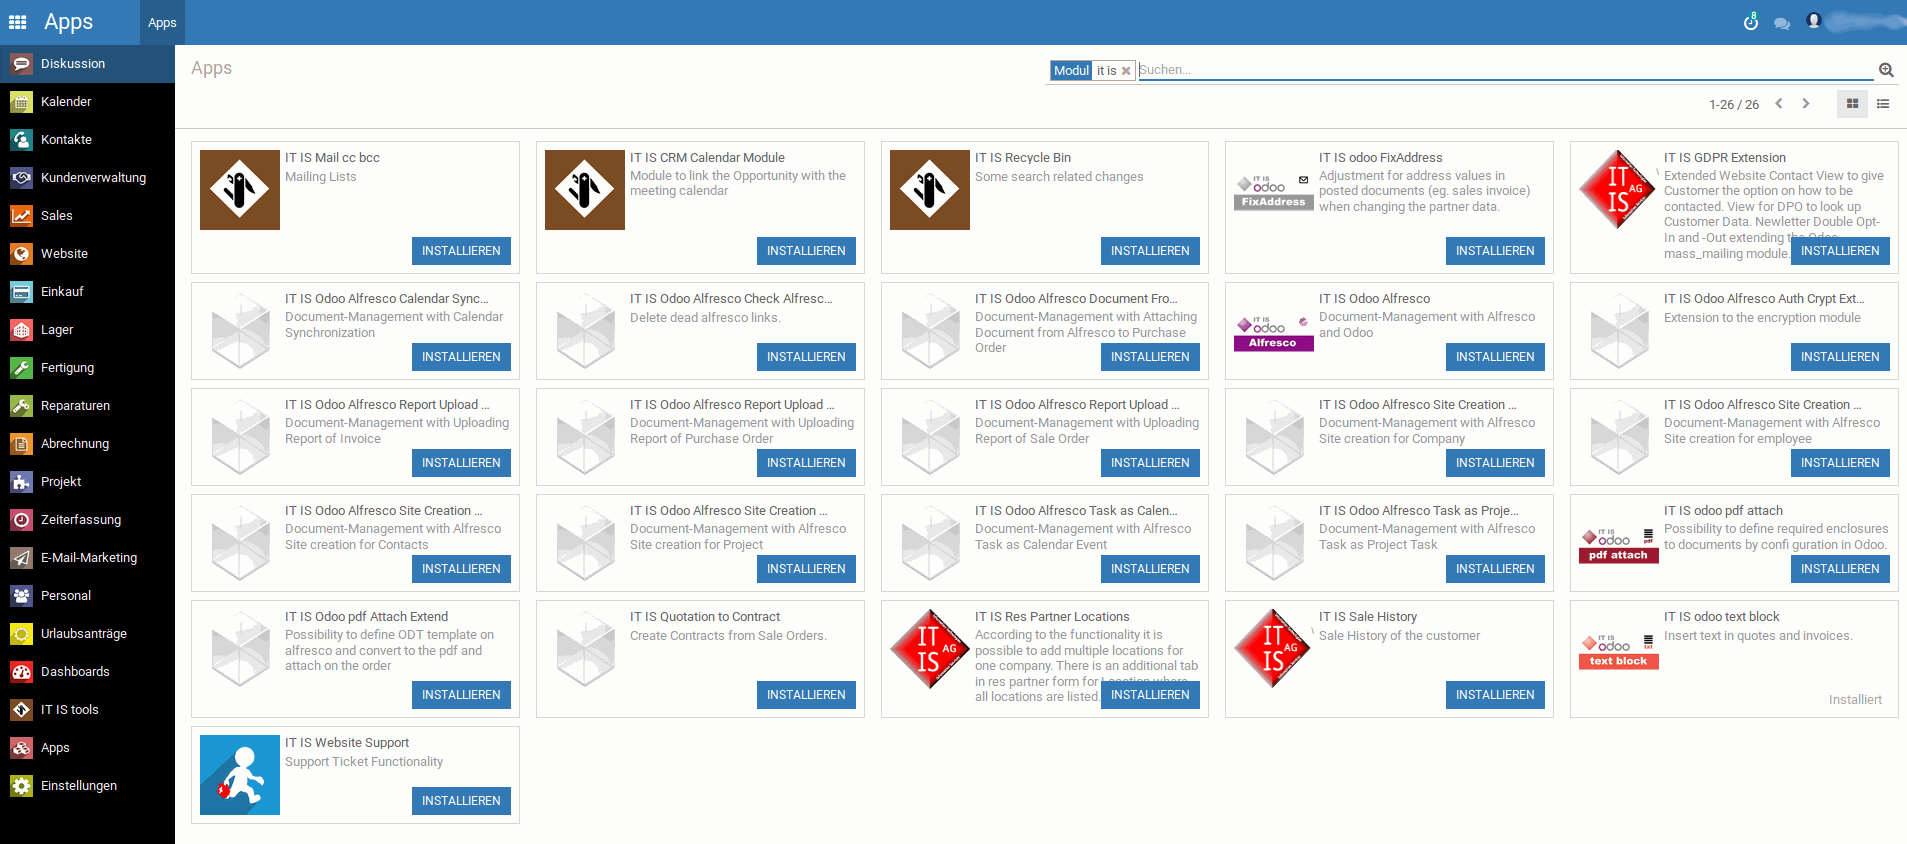Open the Zeiterfassung sidebar icon

tap(21, 520)
